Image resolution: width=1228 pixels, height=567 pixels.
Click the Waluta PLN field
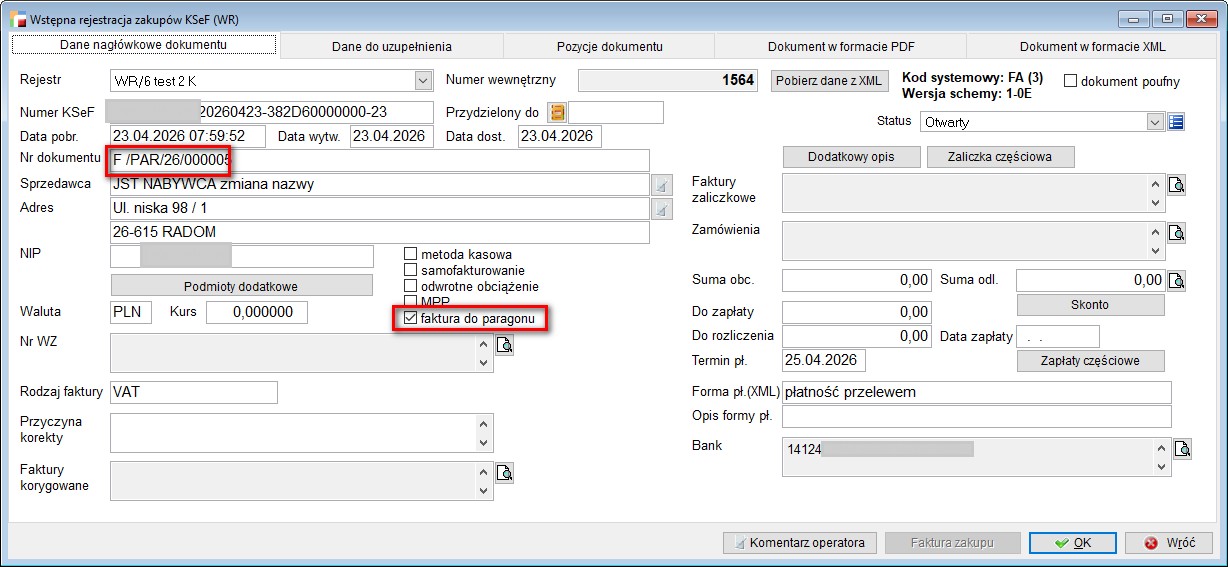point(131,312)
